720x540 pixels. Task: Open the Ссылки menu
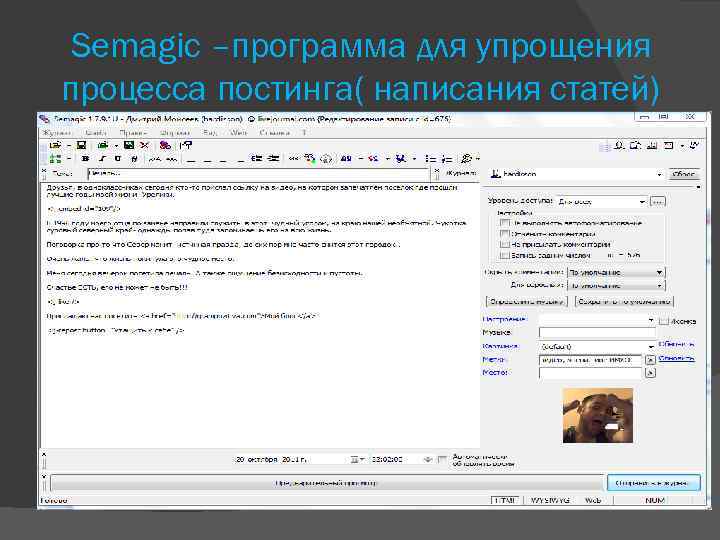(x=274, y=133)
